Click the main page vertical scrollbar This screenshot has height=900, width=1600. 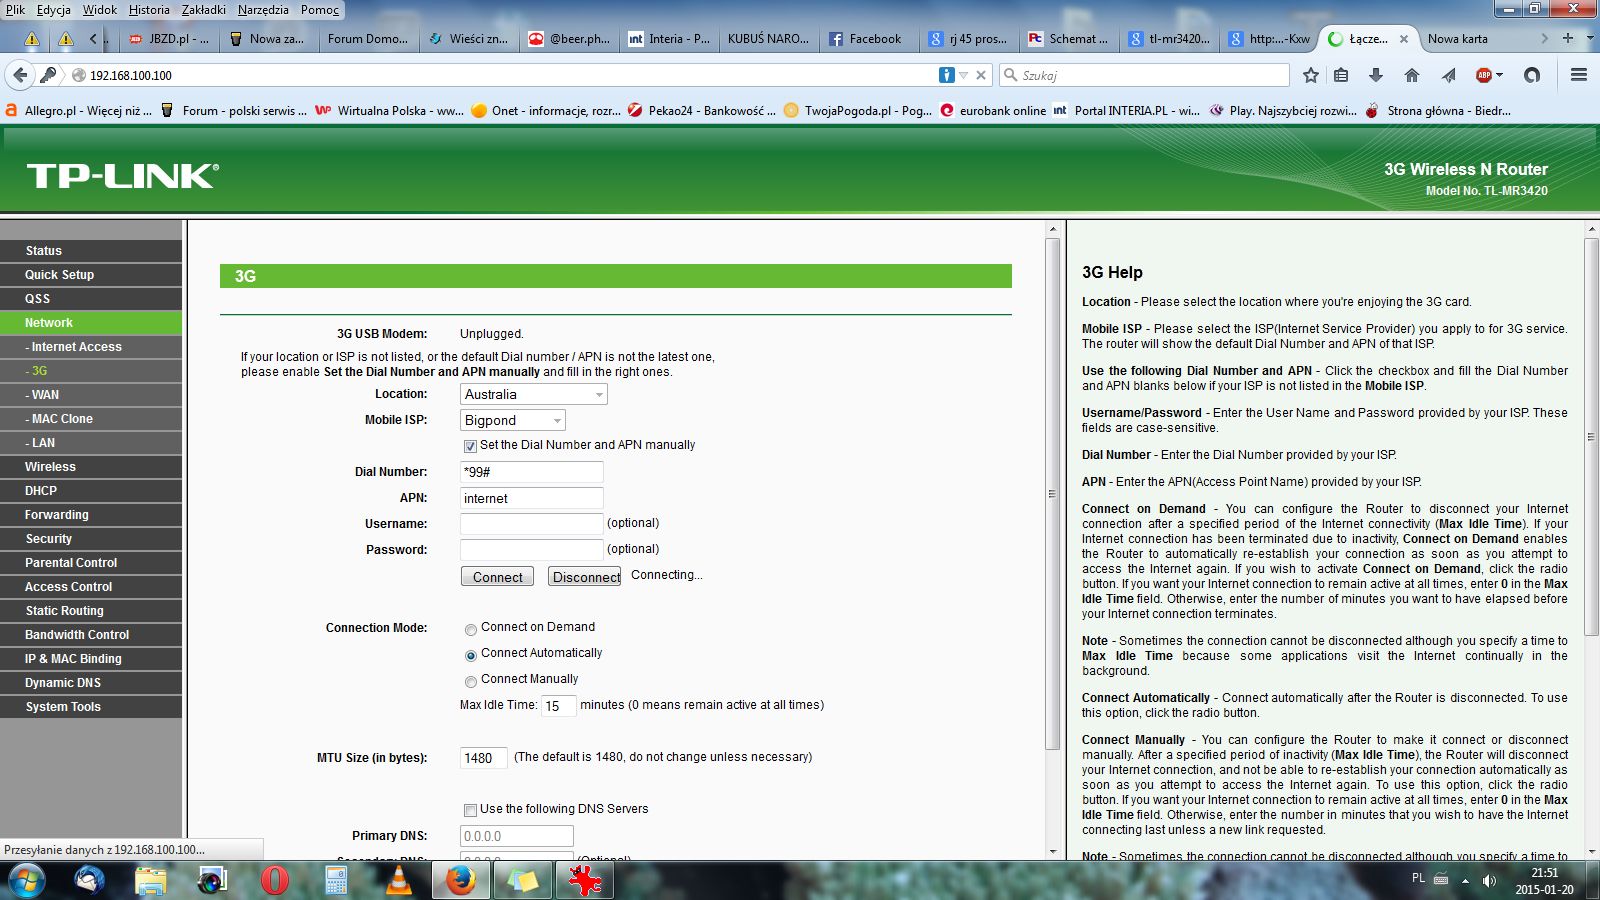click(1052, 494)
